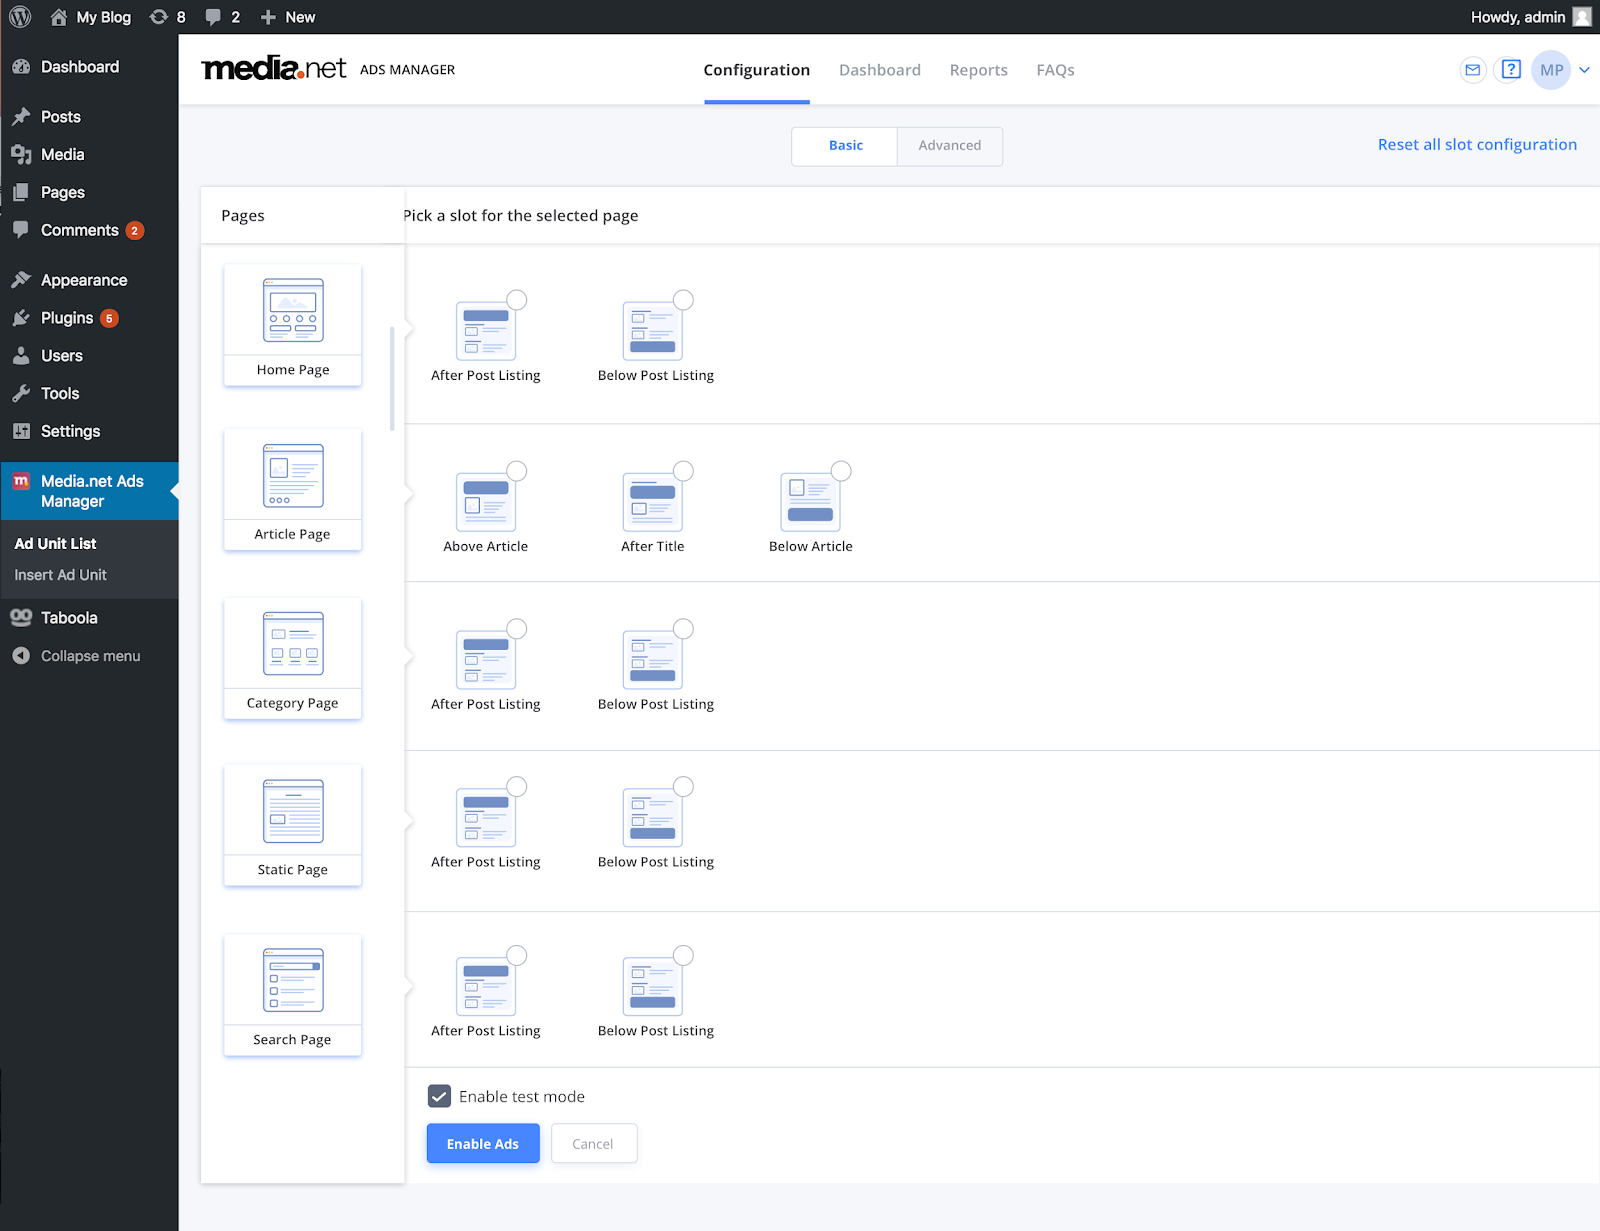Click the Pages icon in the WordPress sidebar
Viewport: 1600px width, 1231px height.
click(x=21, y=193)
